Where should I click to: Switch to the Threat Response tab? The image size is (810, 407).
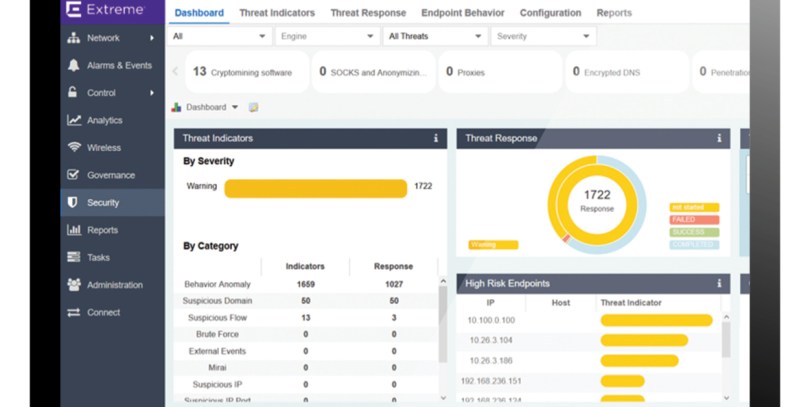click(368, 13)
